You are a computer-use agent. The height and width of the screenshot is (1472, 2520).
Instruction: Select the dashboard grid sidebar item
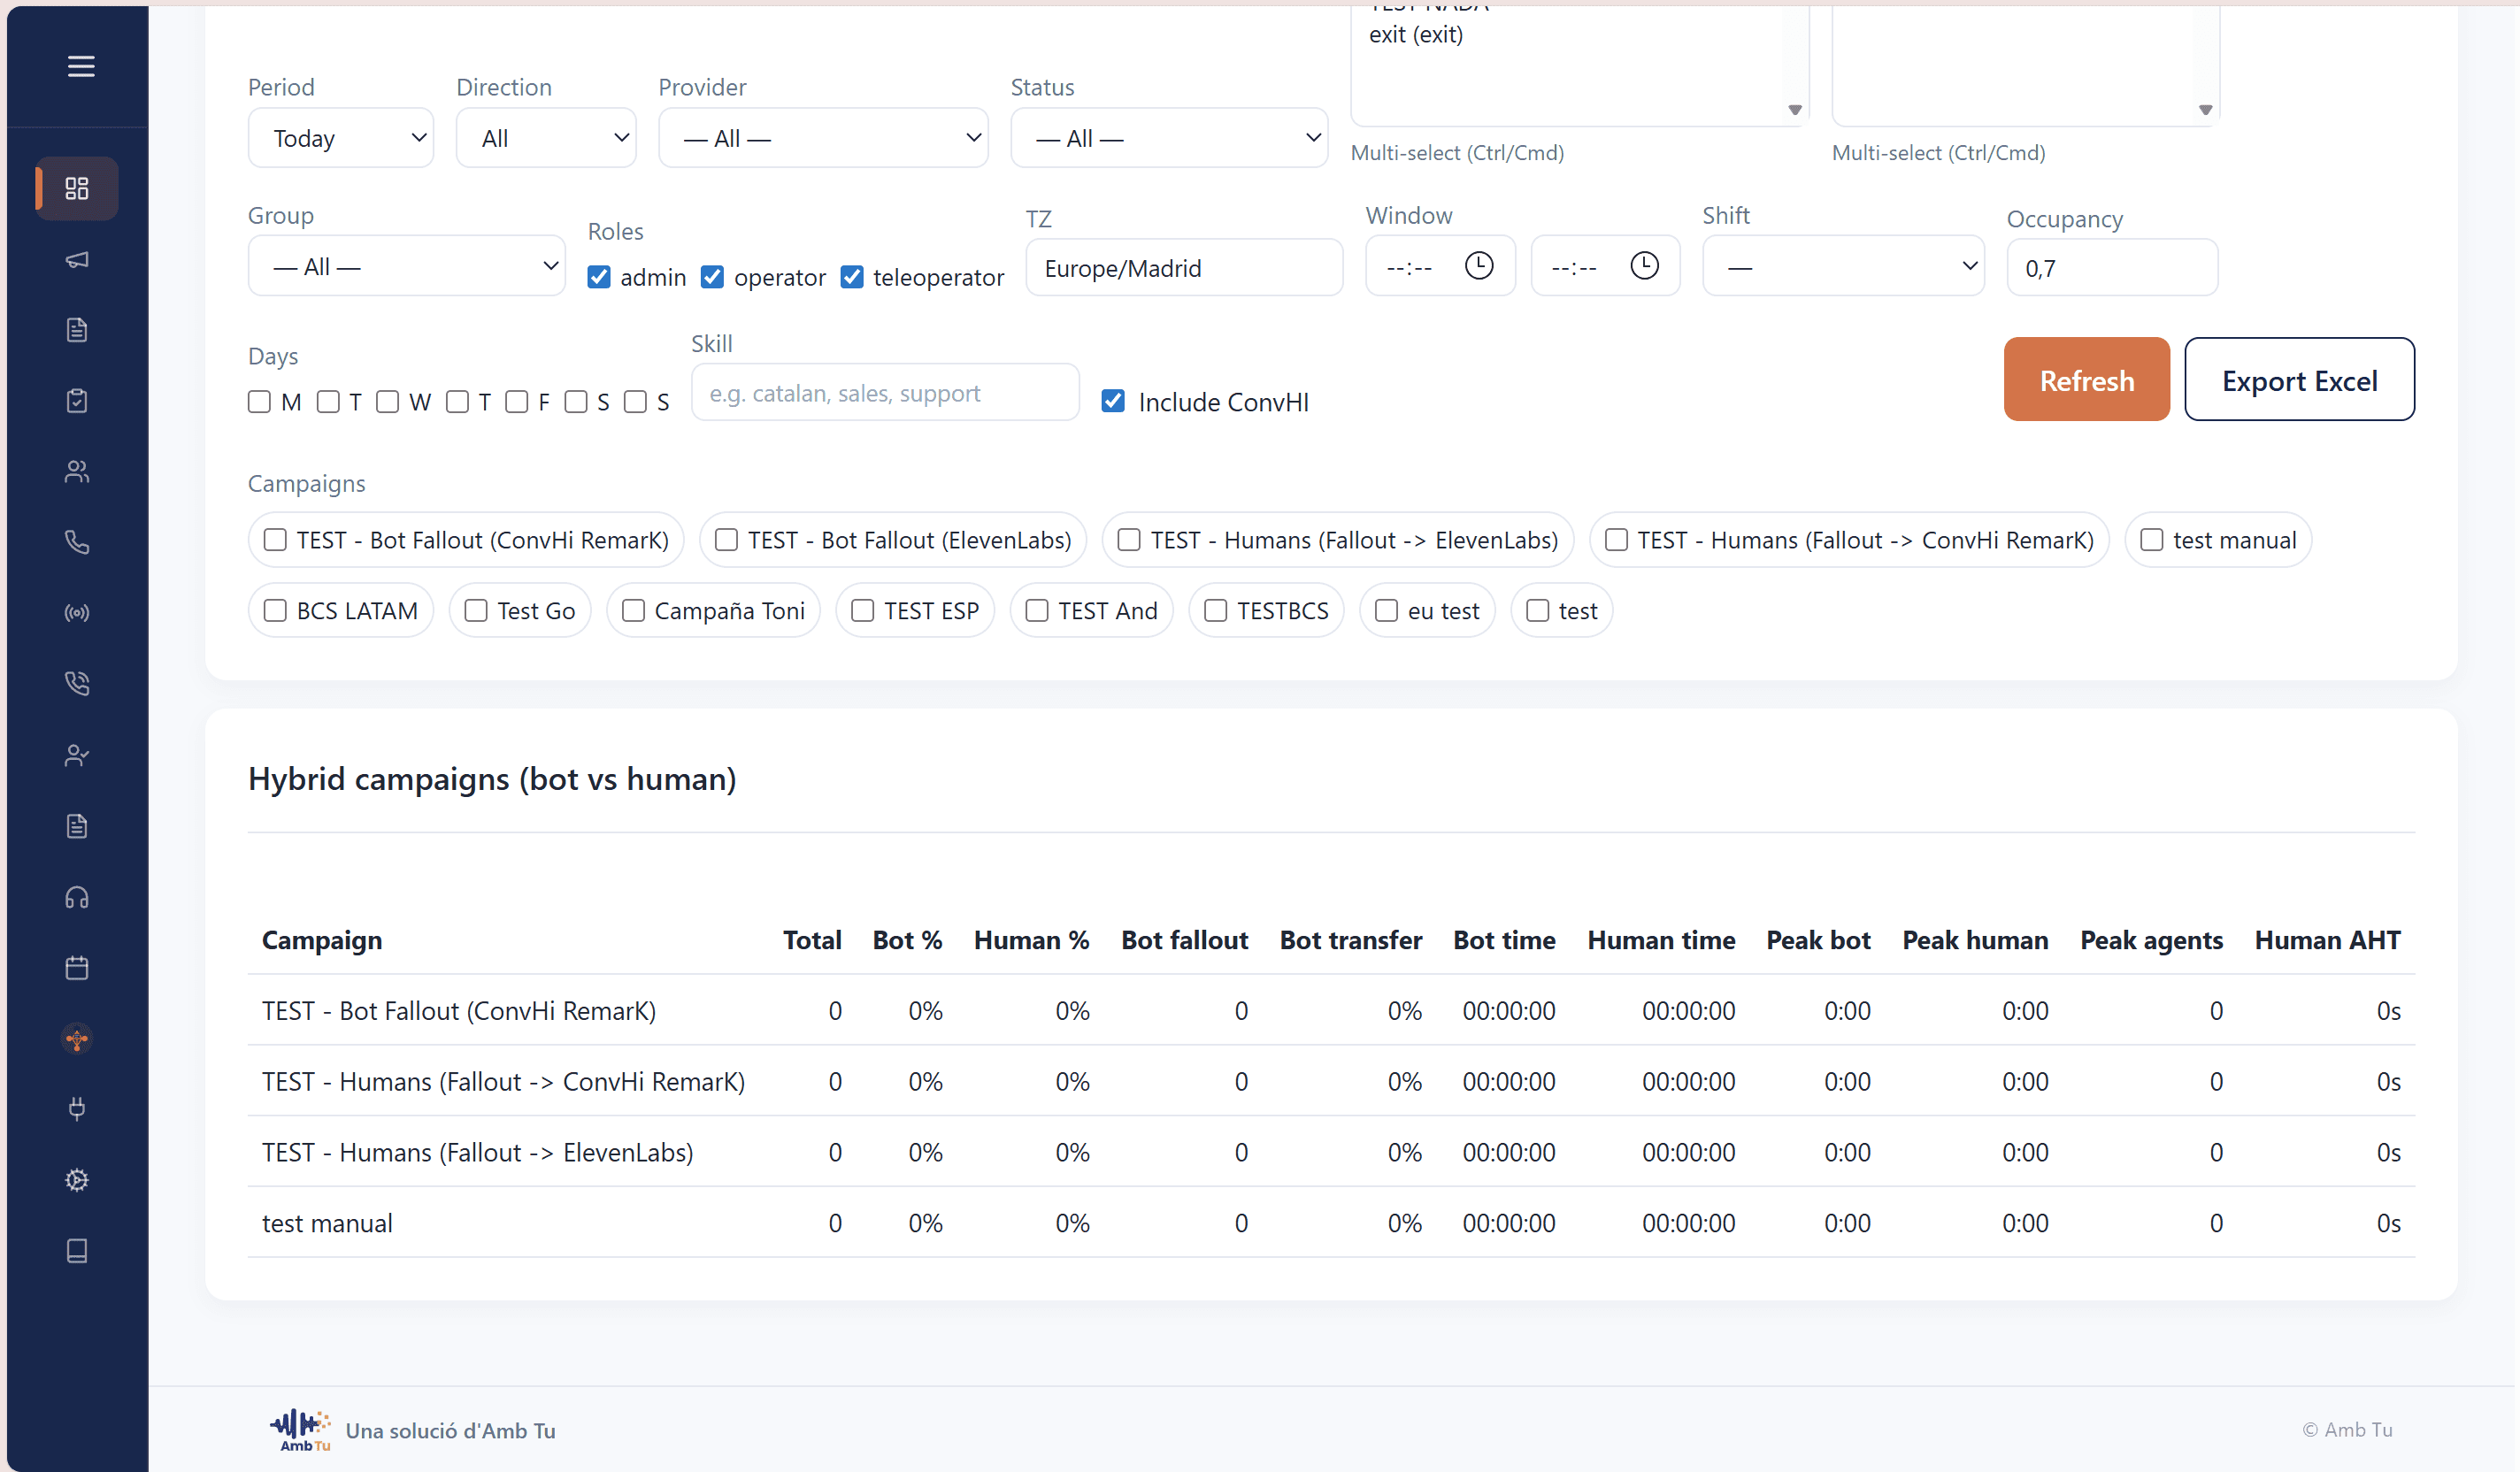[77, 188]
